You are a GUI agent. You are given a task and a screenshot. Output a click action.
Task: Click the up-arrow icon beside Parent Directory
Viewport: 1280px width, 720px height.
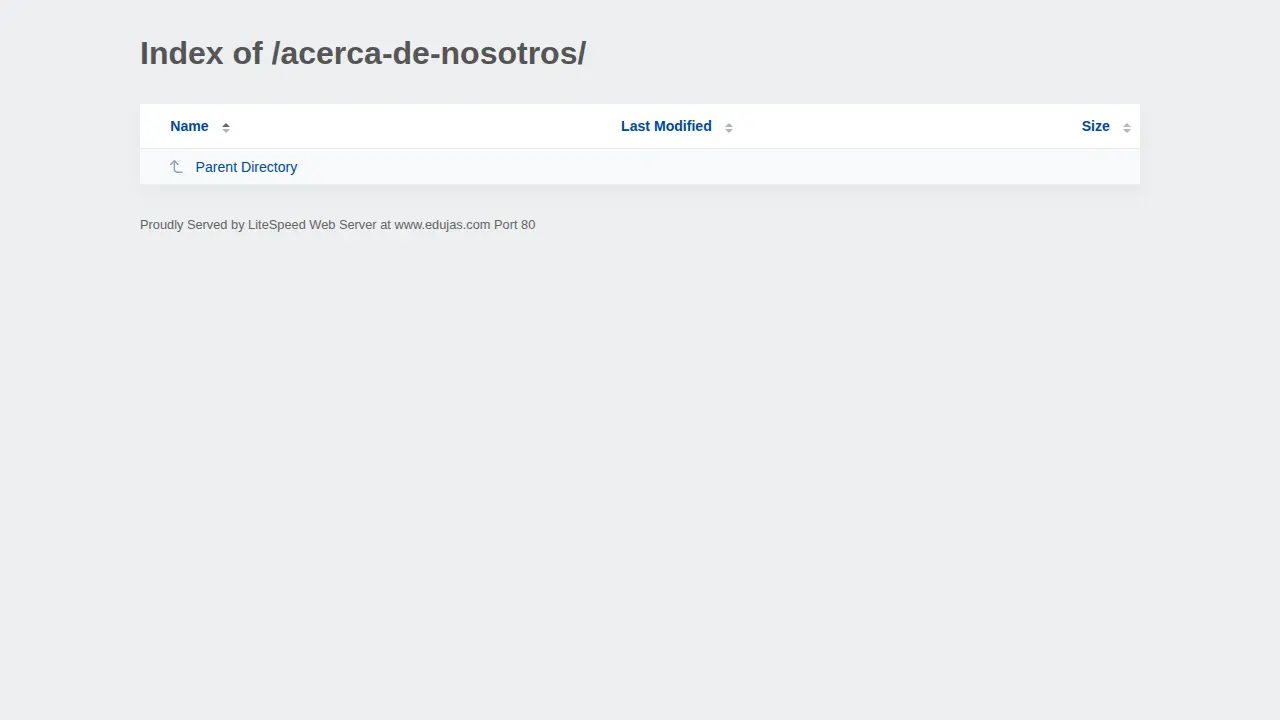click(176, 167)
